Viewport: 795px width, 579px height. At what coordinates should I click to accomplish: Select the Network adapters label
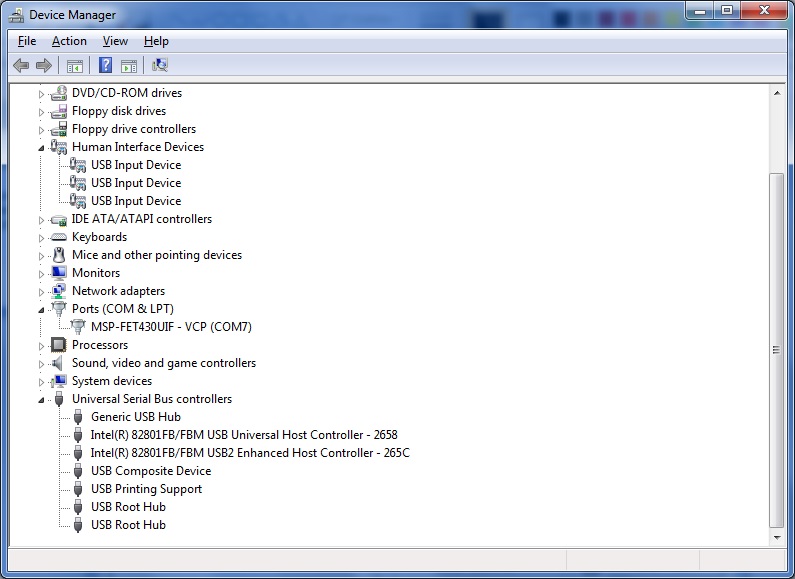point(118,291)
